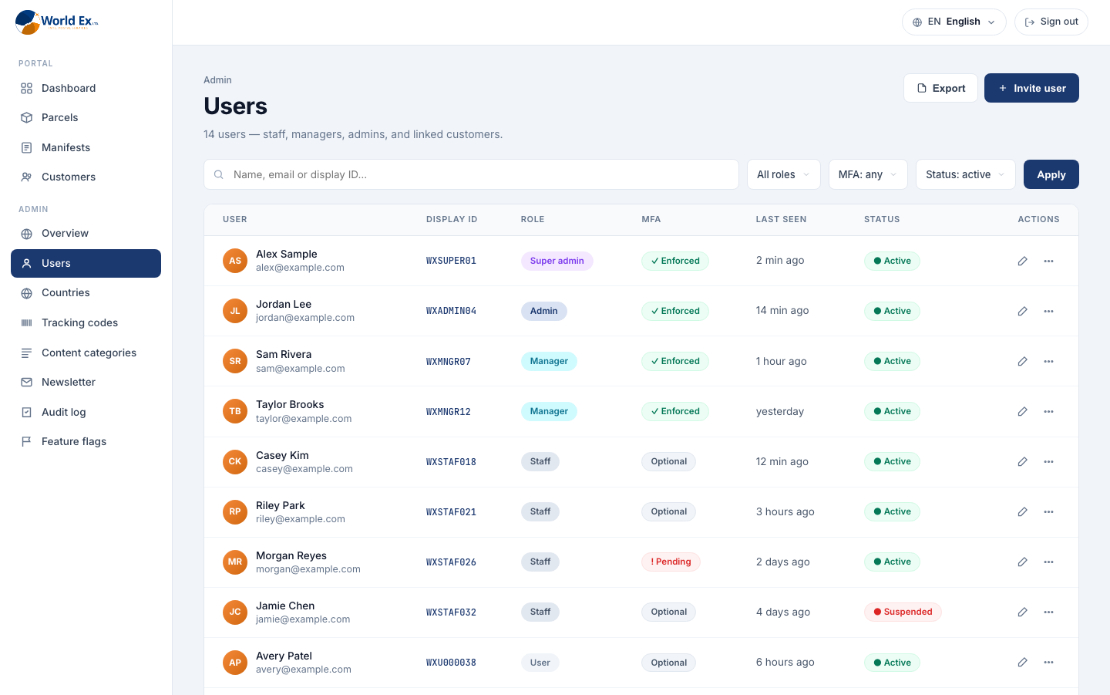Image resolution: width=1110 pixels, height=695 pixels.
Task: Sign out of the portal
Action: [1051, 22]
